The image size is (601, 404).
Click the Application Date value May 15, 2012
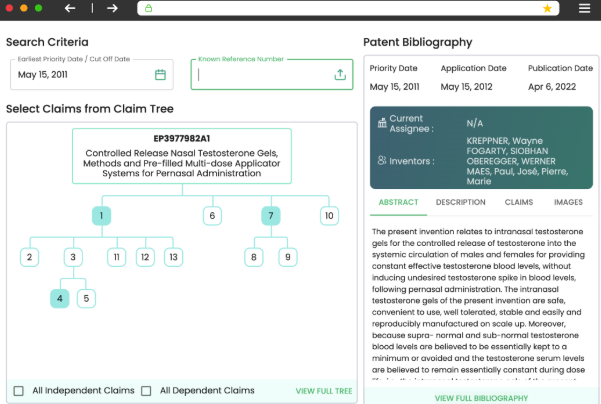pyautogui.click(x=466, y=87)
